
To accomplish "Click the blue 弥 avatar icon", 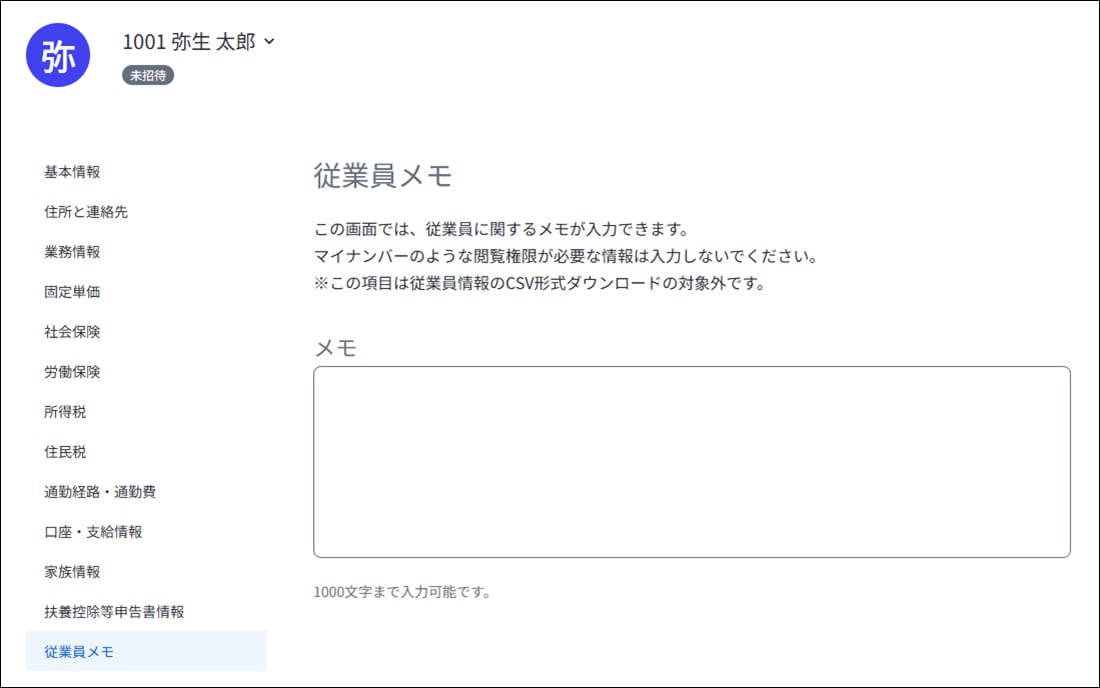I will (58, 56).
